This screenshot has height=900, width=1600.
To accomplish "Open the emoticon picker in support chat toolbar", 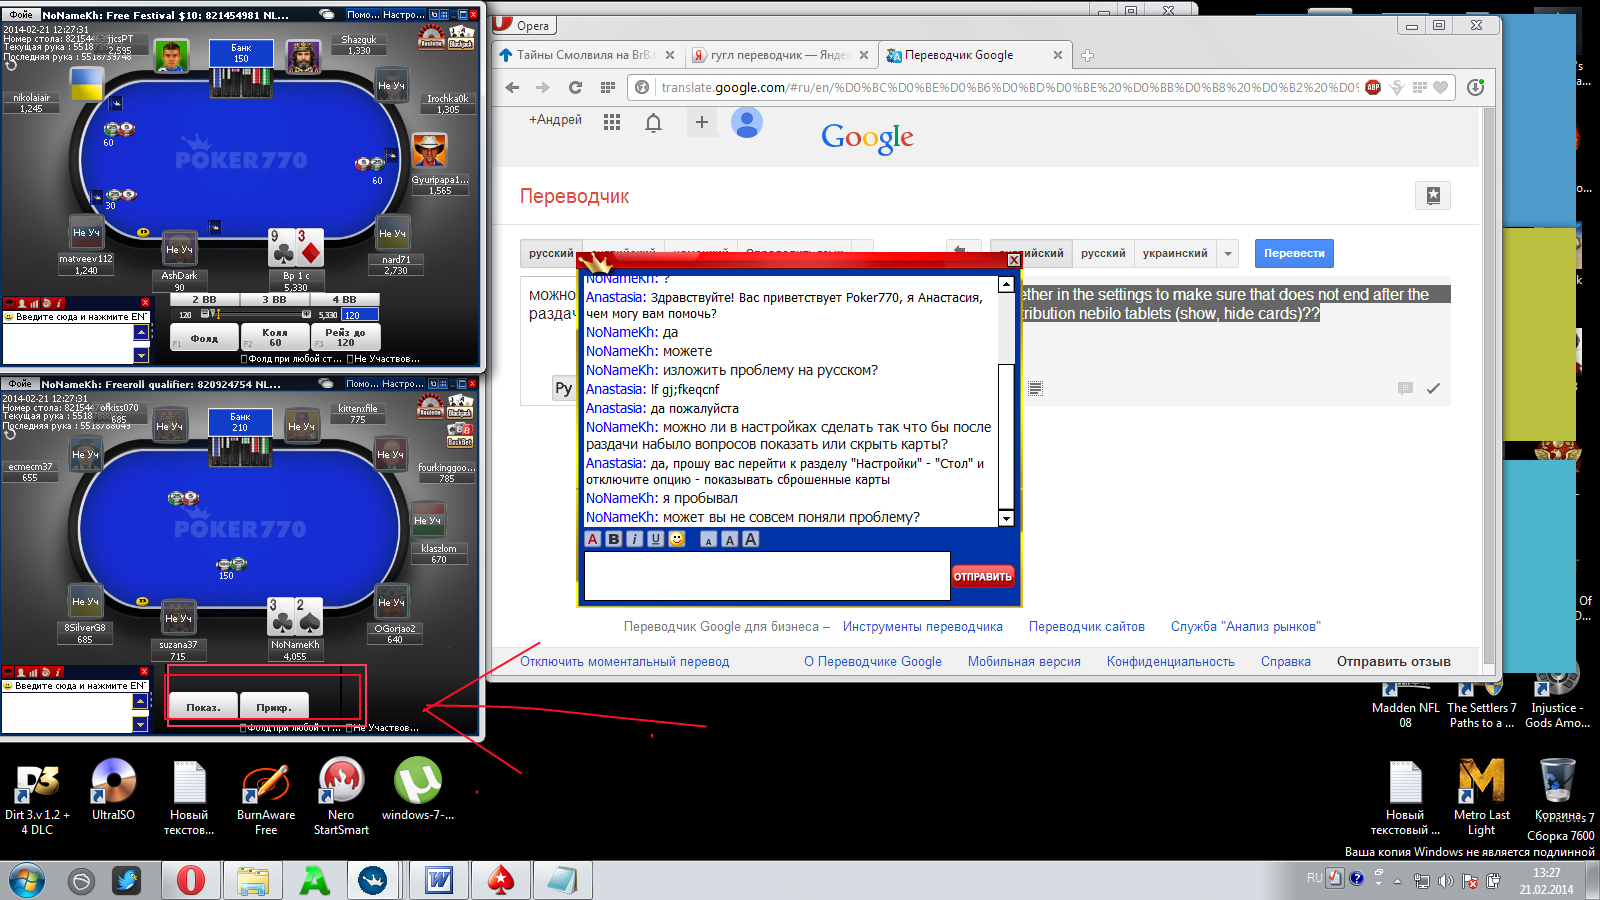I will [x=677, y=539].
